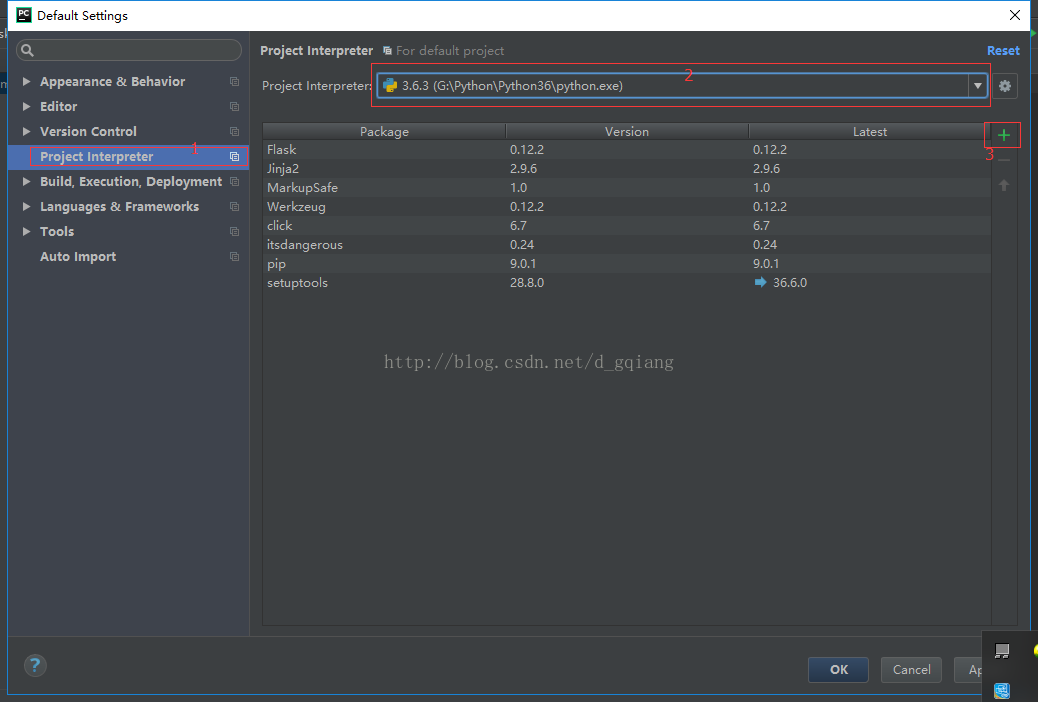Click the Python icon in interpreter field
1038x702 pixels.
pyautogui.click(x=390, y=85)
